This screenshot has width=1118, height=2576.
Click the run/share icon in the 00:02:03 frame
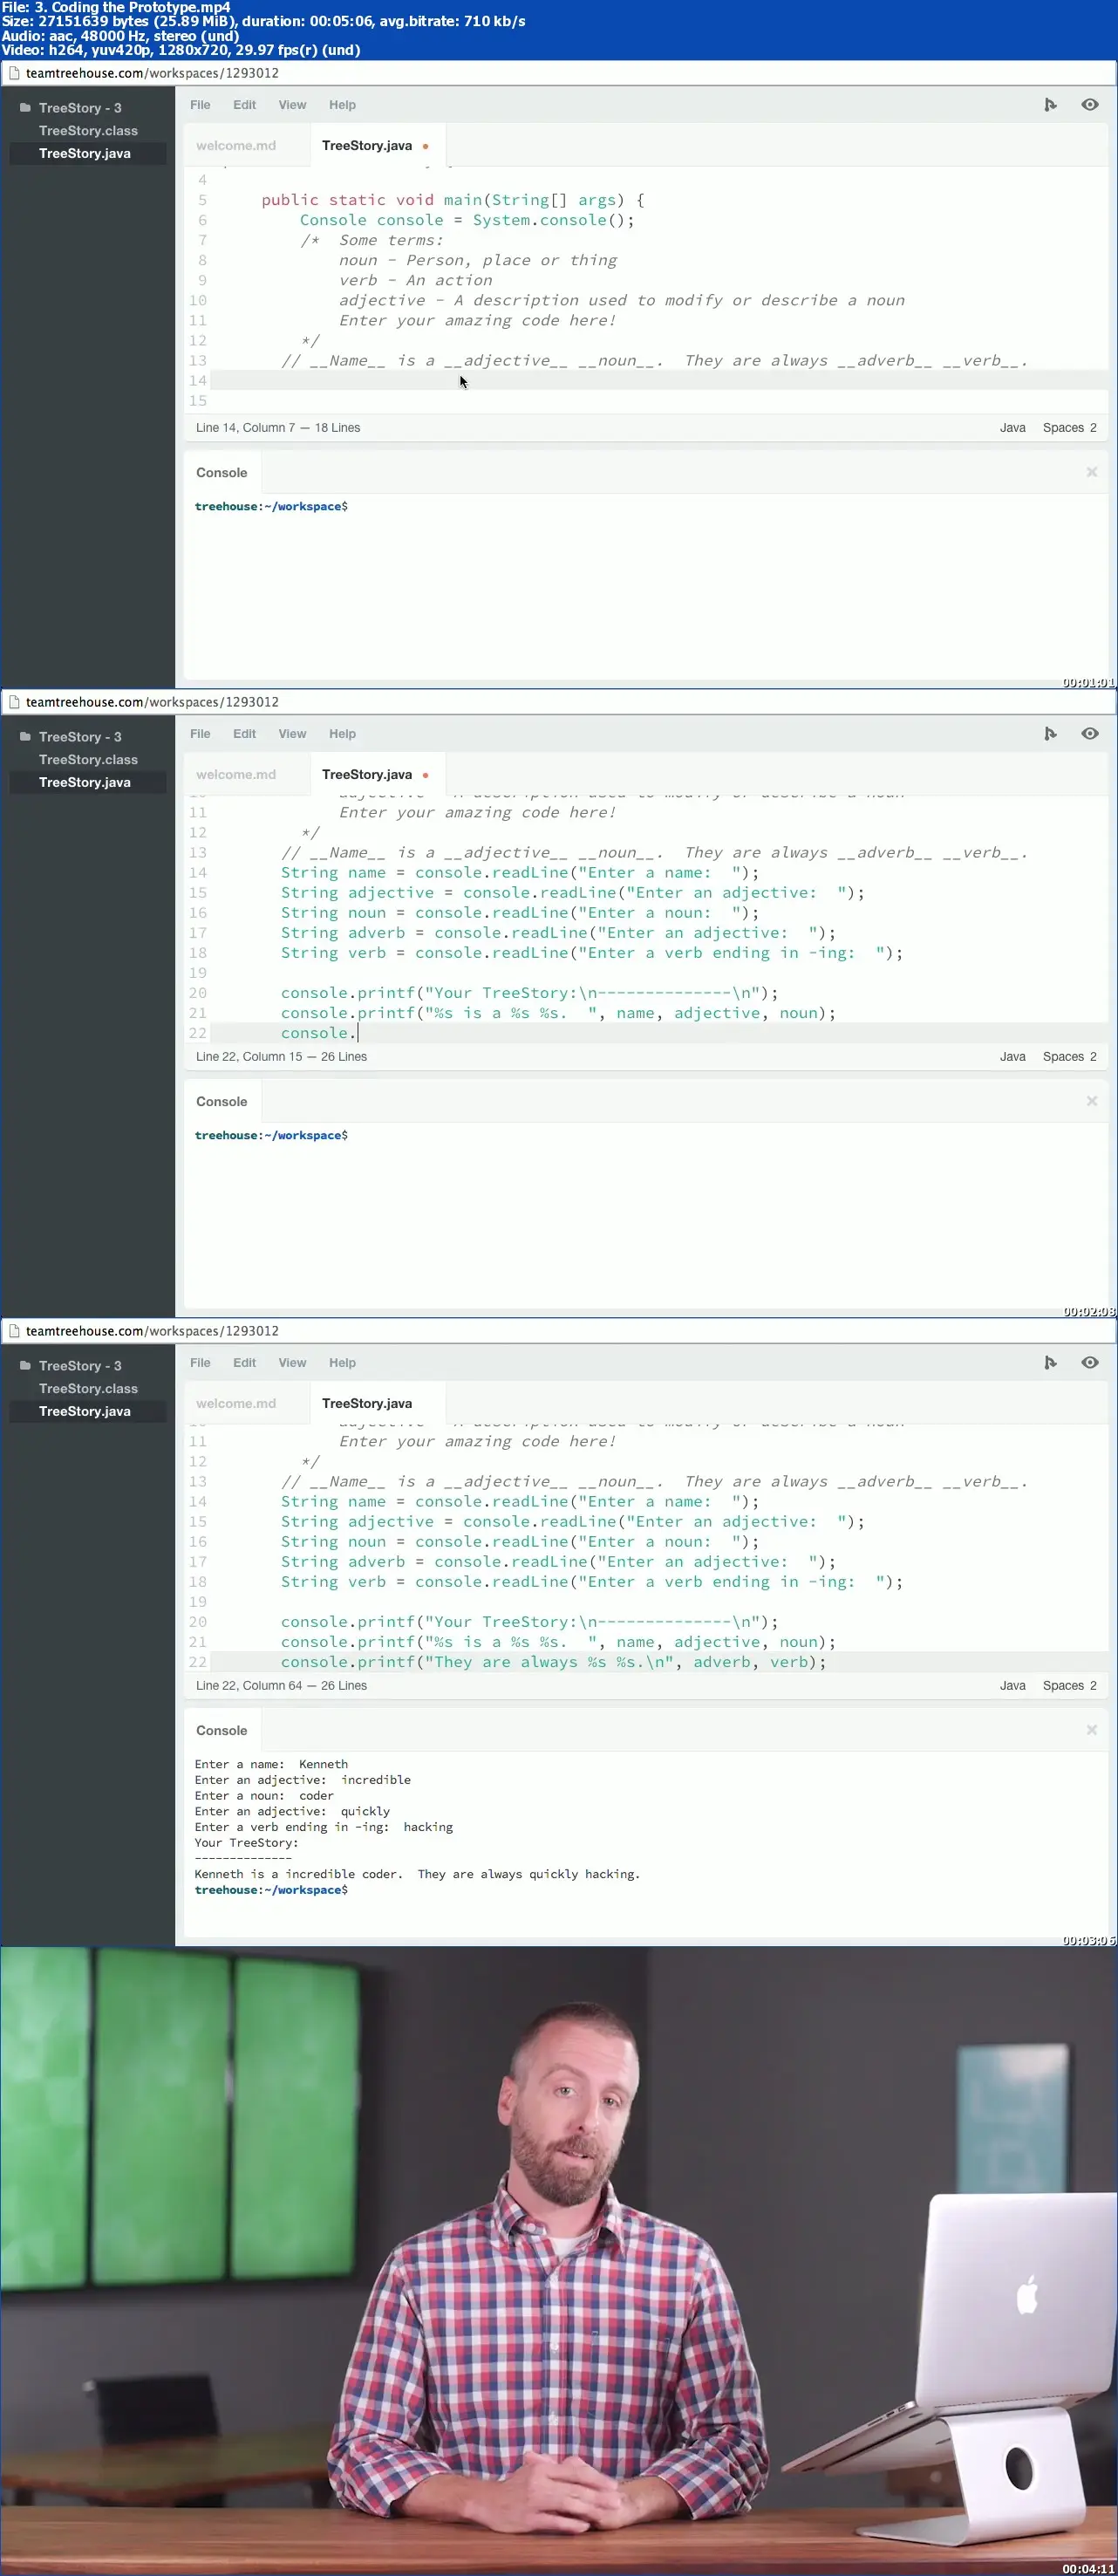point(1050,734)
